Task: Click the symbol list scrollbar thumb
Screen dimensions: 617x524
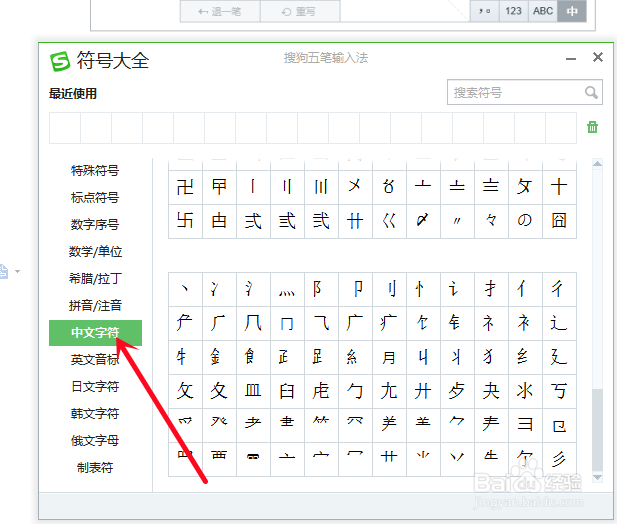Action: pyautogui.click(x=597, y=429)
